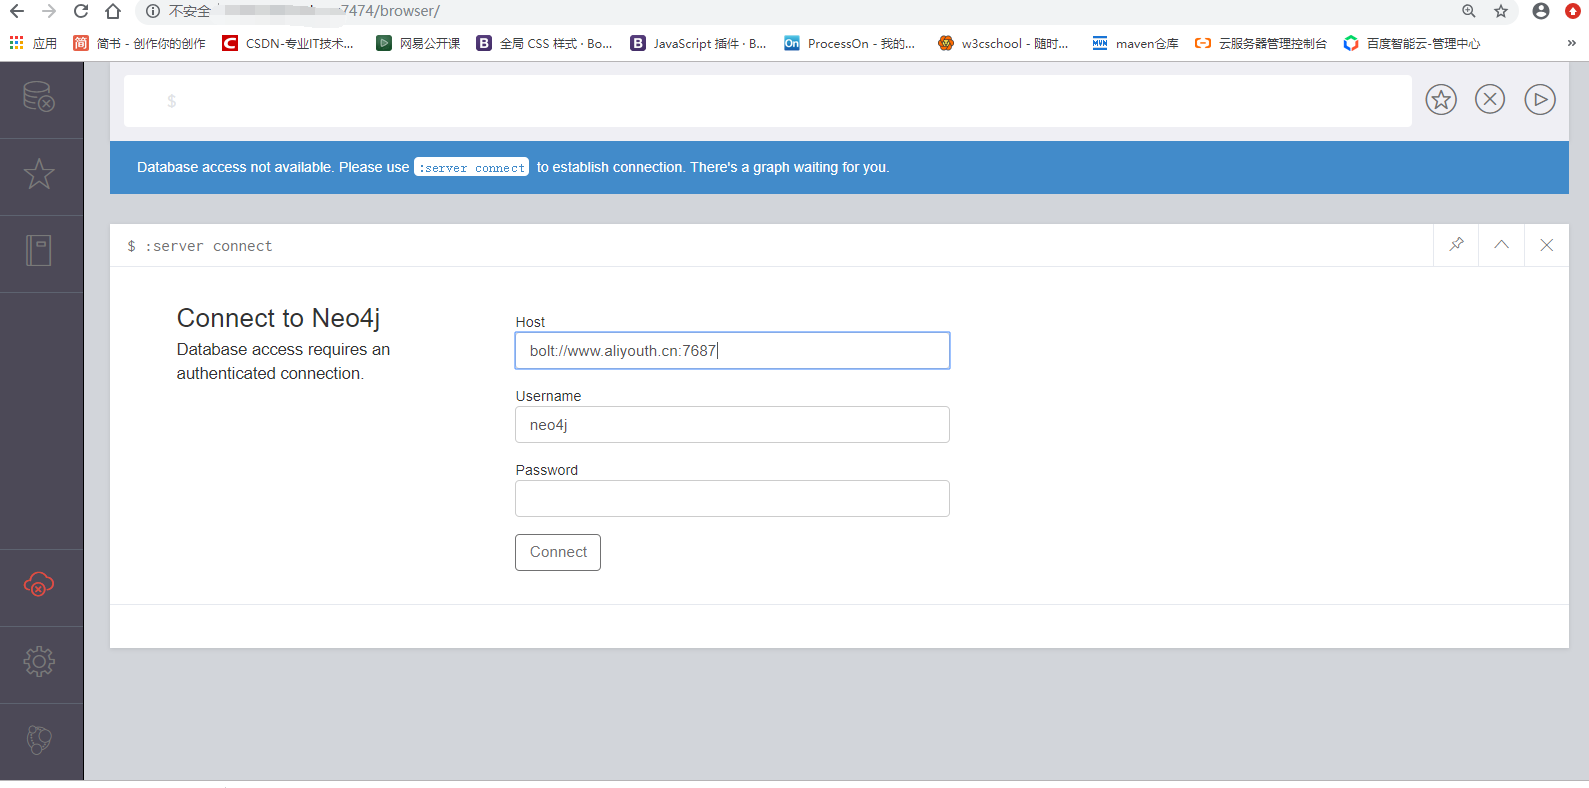View site security info icon
The height and width of the screenshot is (788, 1589).
coord(153,11)
